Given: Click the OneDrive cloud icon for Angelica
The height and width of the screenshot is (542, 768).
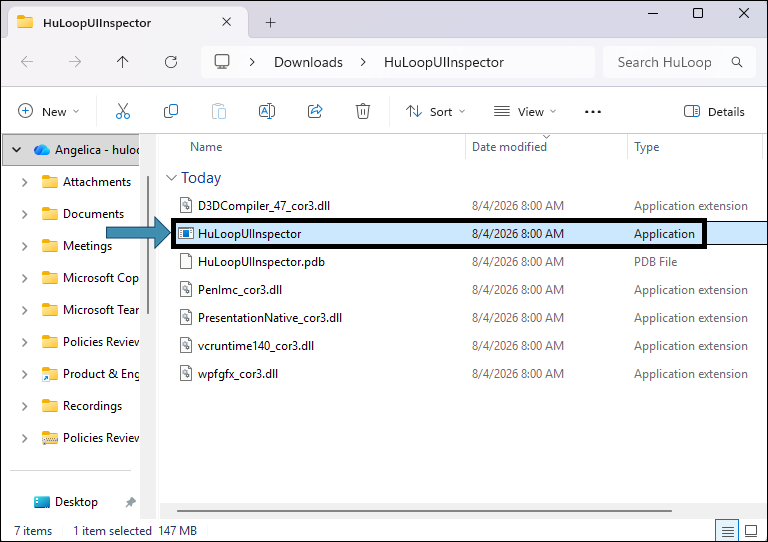Looking at the screenshot, I should click(x=42, y=150).
